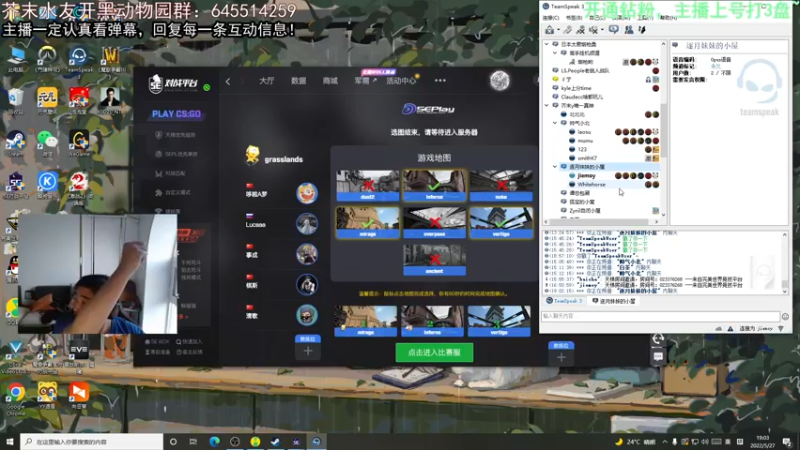Open the This PC desktop icon
Screen dimensions: 800x450
[16, 58]
